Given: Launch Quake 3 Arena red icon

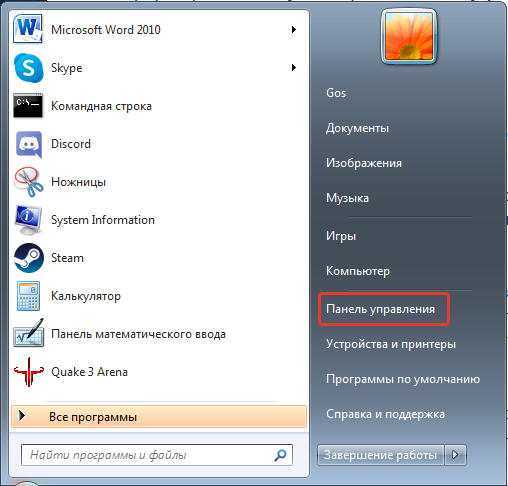Looking at the screenshot, I should (x=29, y=372).
